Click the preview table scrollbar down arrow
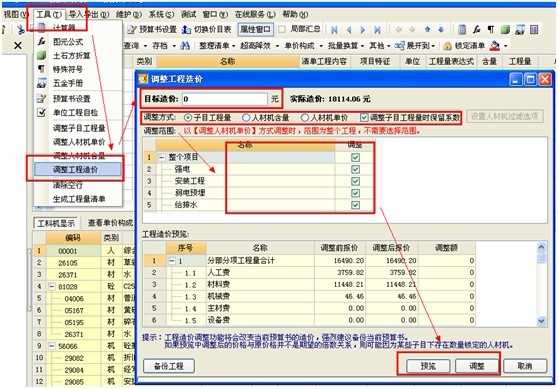 pyautogui.click(x=541, y=321)
